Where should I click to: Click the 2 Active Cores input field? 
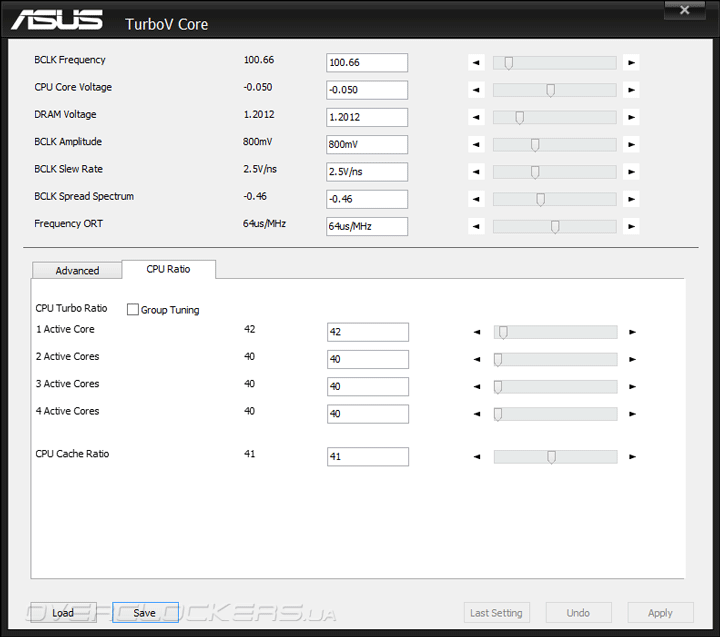coord(368,360)
